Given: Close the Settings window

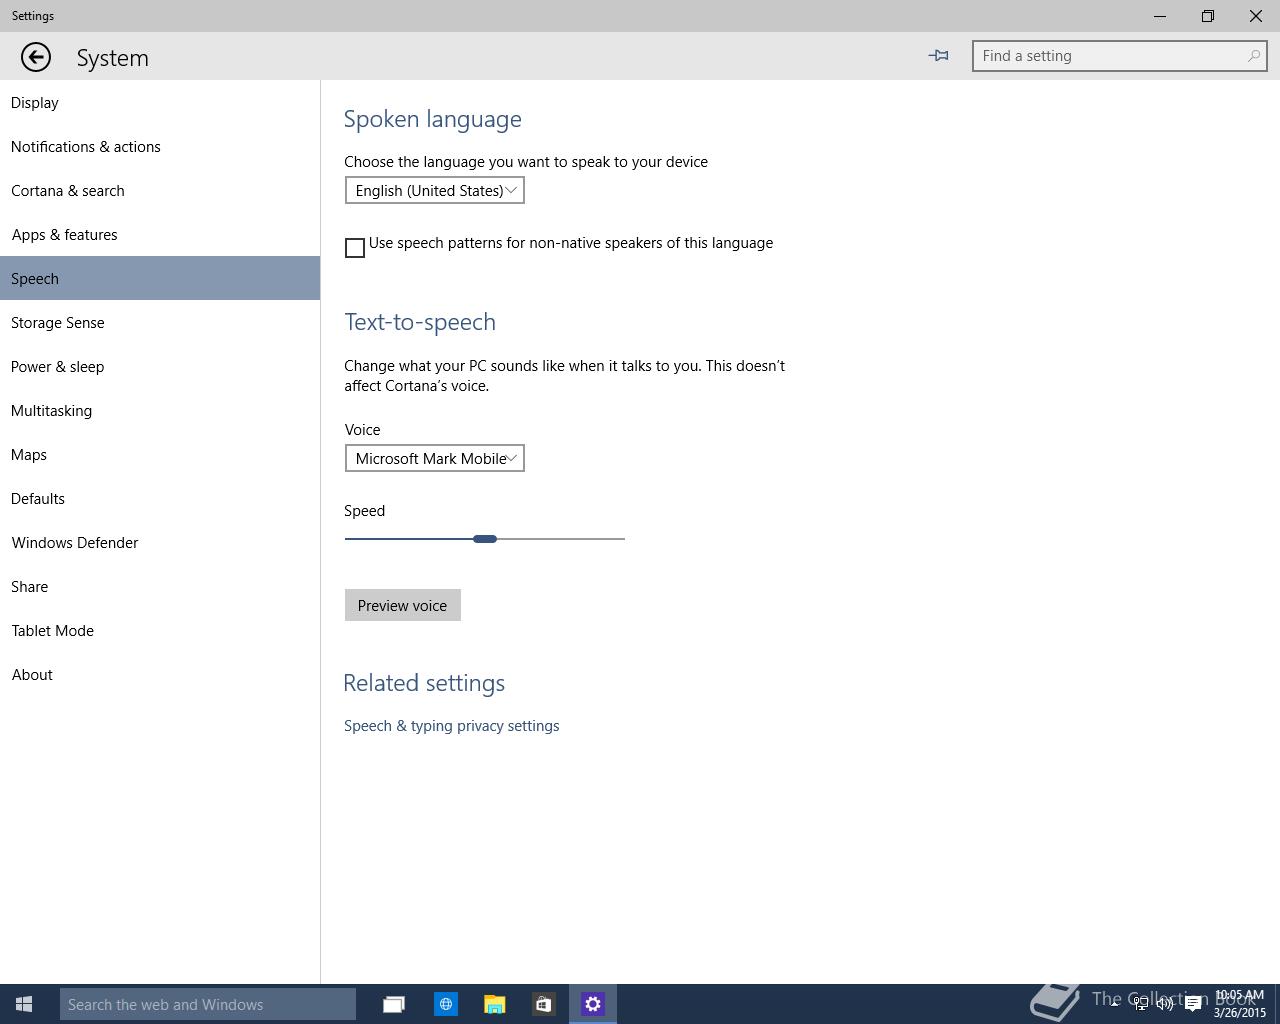Looking at the screenshot, I should [x=1256, y=16].
